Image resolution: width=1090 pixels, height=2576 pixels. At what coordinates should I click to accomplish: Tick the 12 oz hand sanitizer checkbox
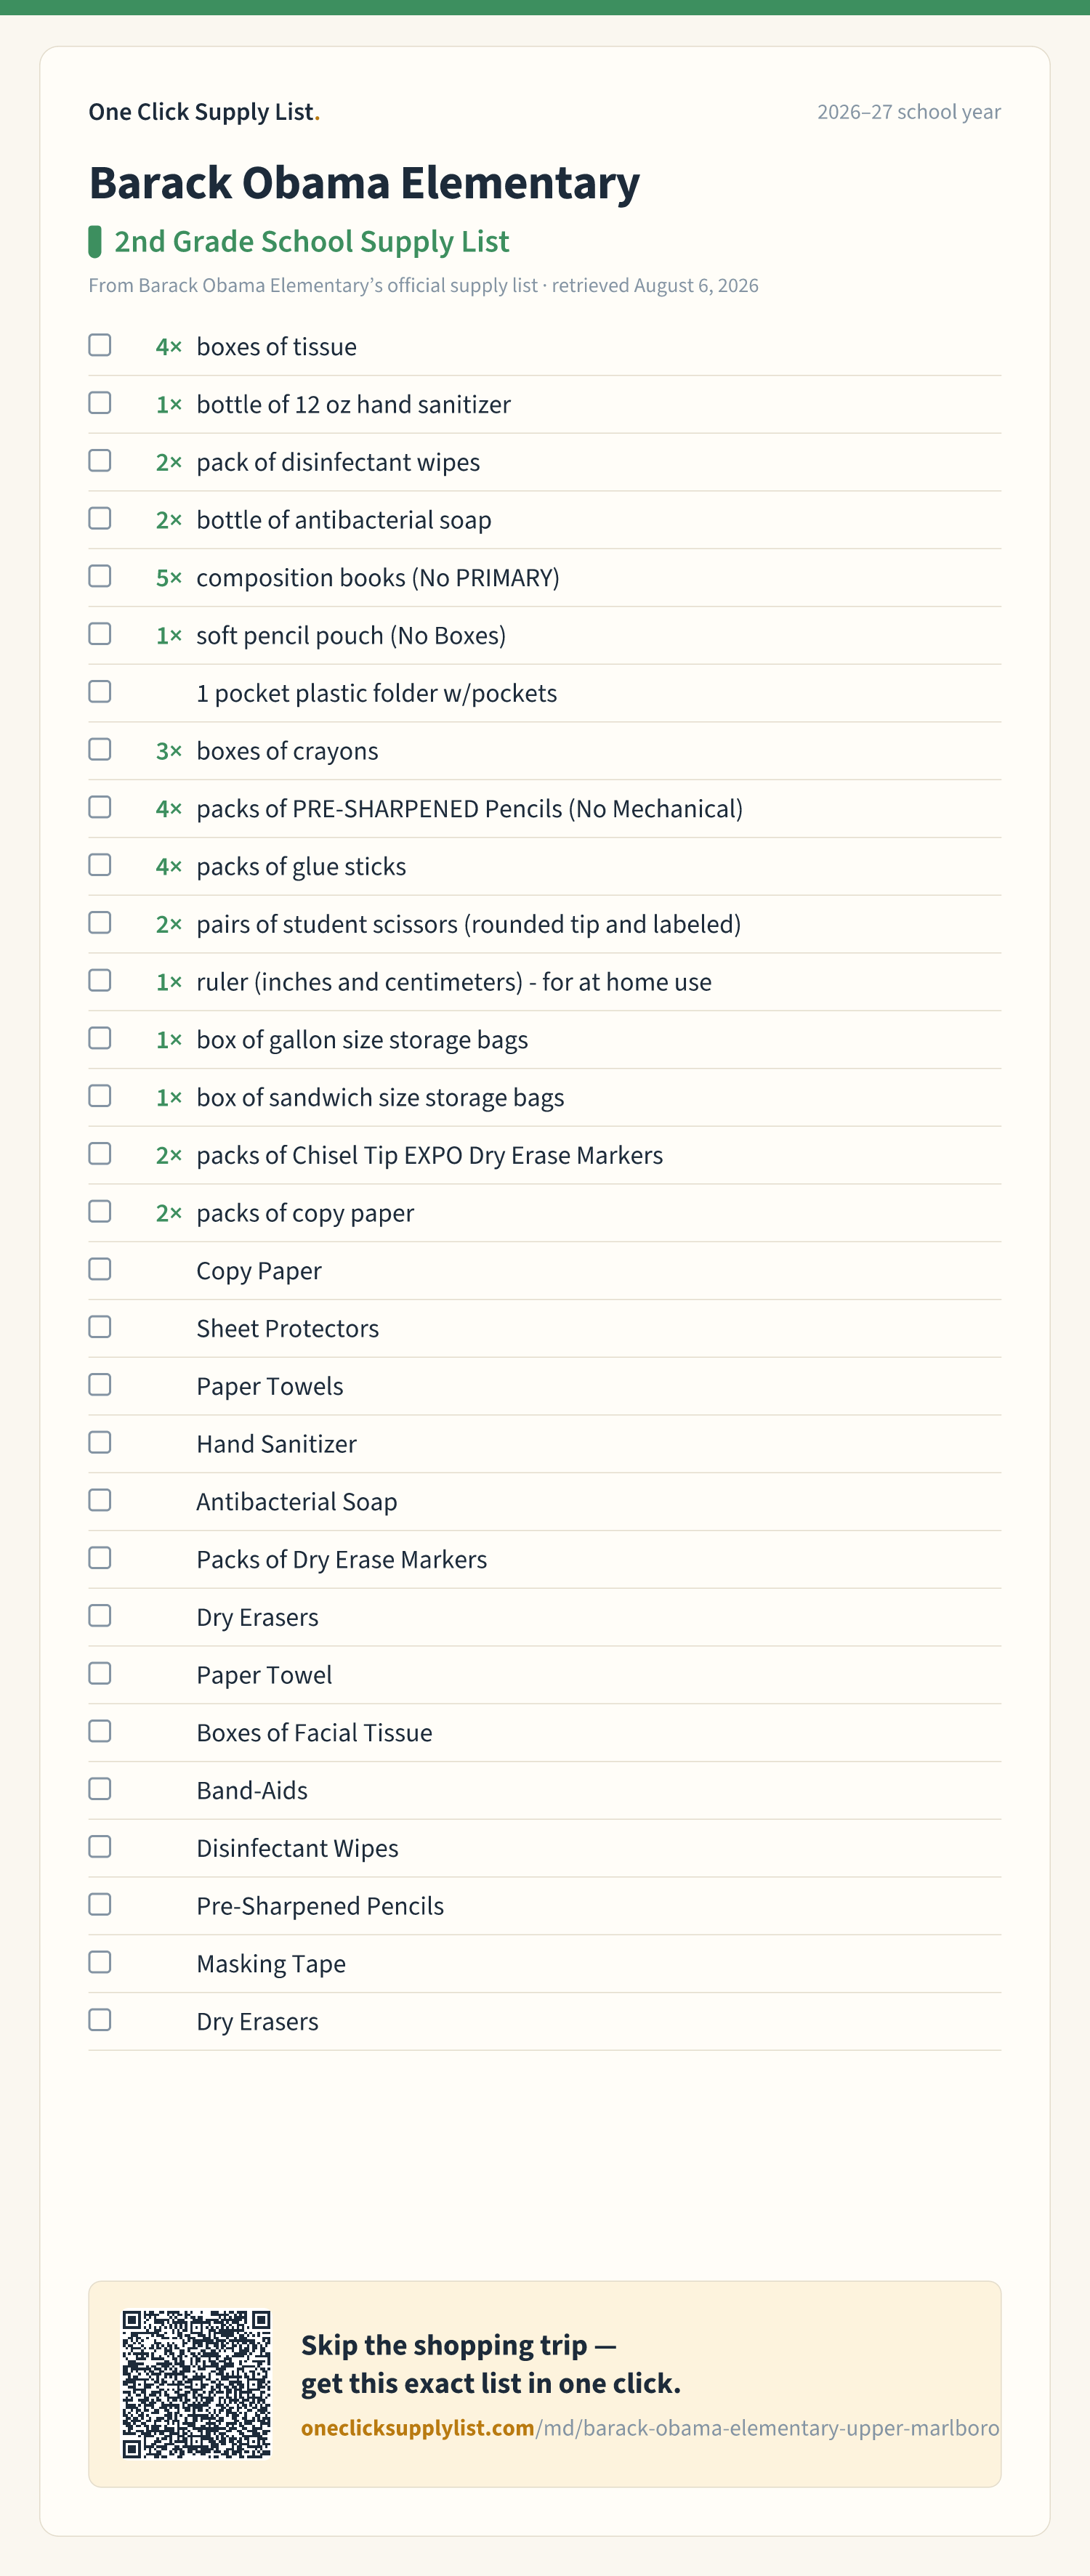coord(100,403)
